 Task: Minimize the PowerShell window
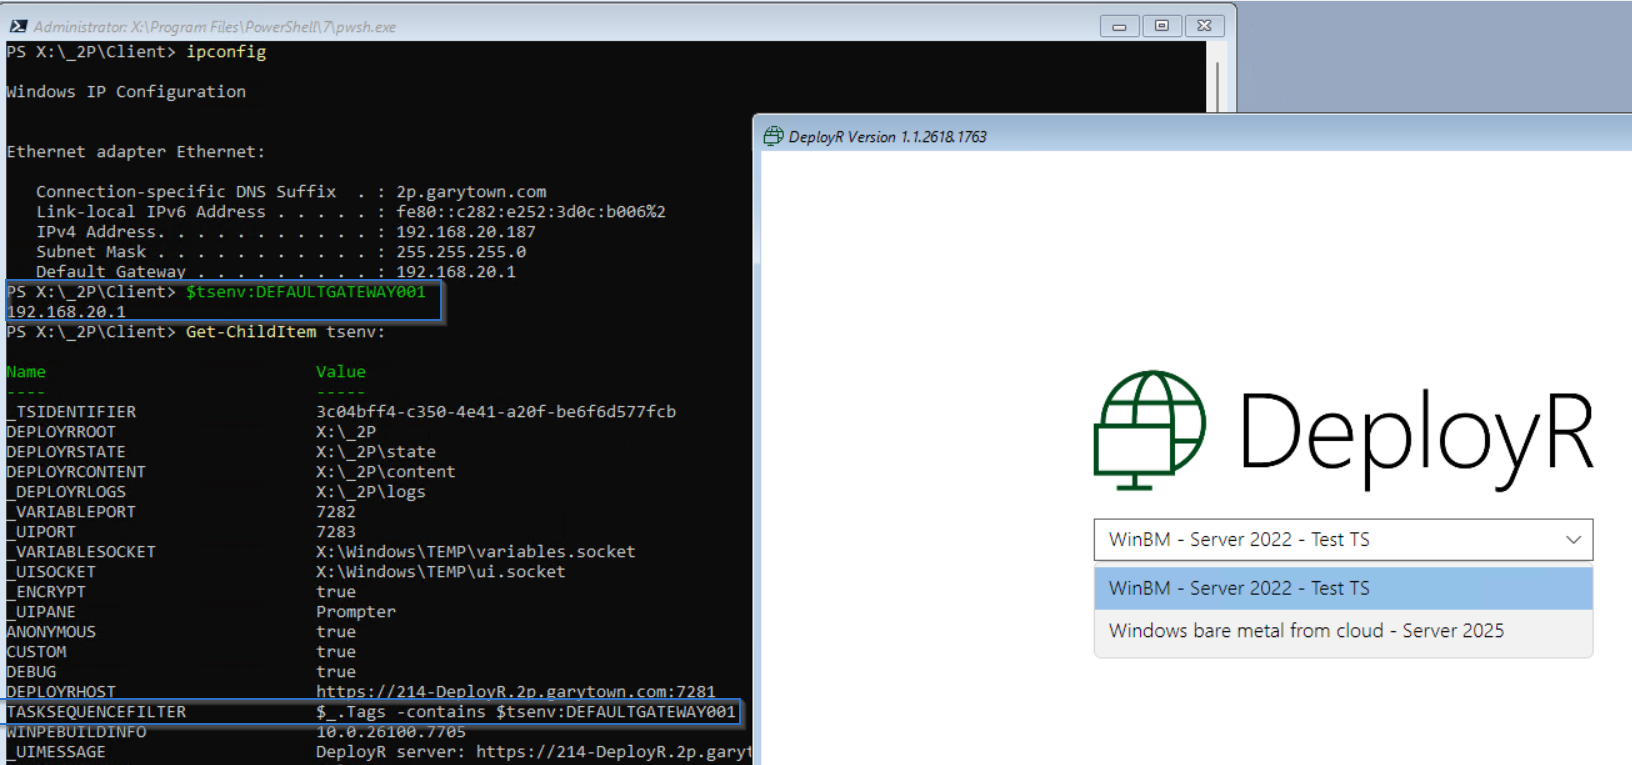[x=1119, y=26]
